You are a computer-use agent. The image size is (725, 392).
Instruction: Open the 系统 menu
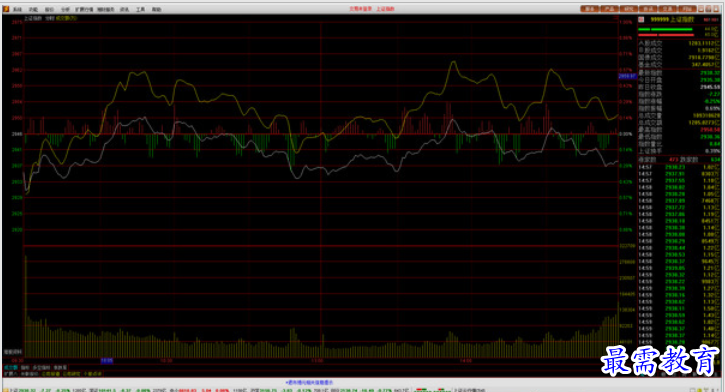pos(17,9)
